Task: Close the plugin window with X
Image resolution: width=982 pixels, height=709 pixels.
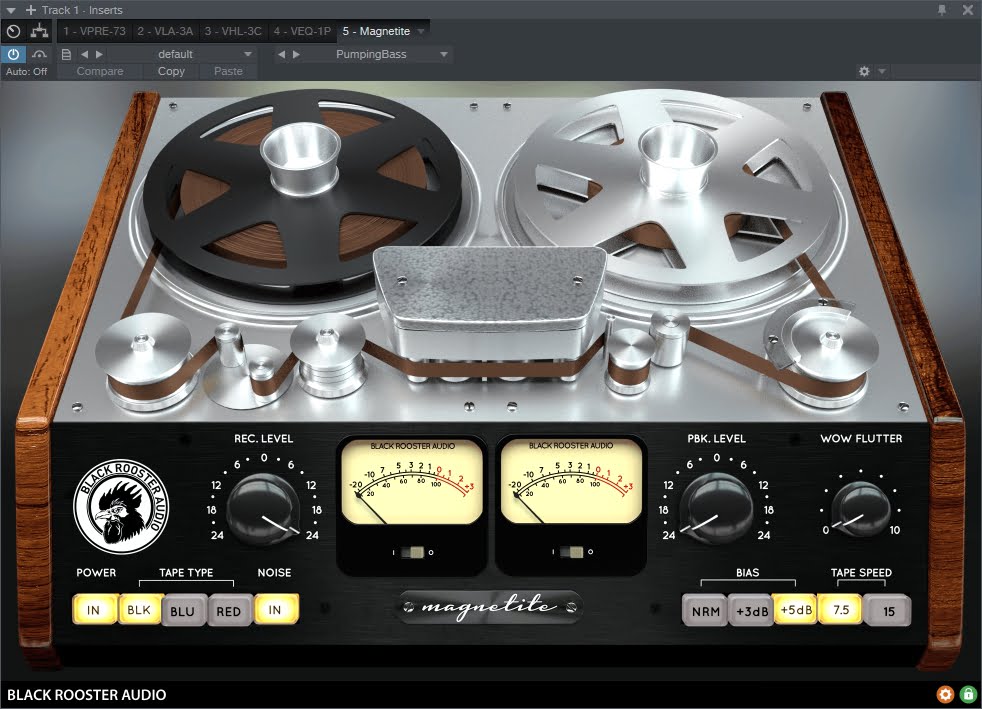Action: point(968,9)
